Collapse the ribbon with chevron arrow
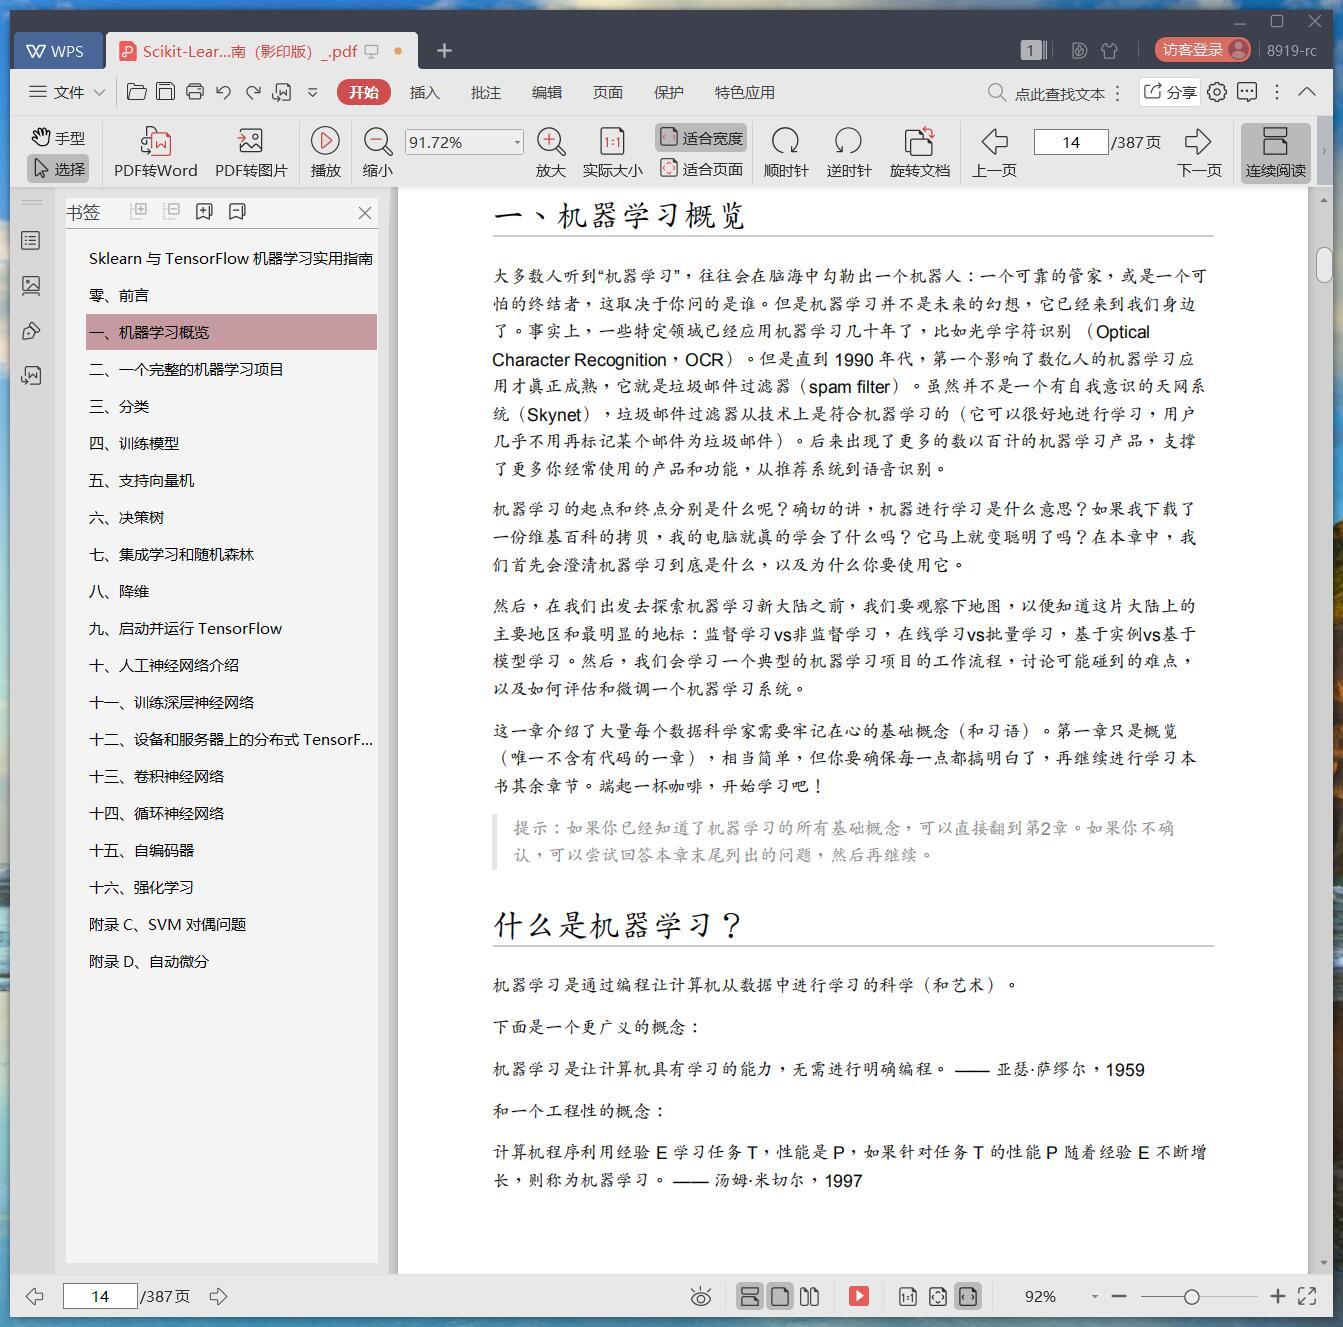The image size is (1343, 1327). (x=1306, y=92)
